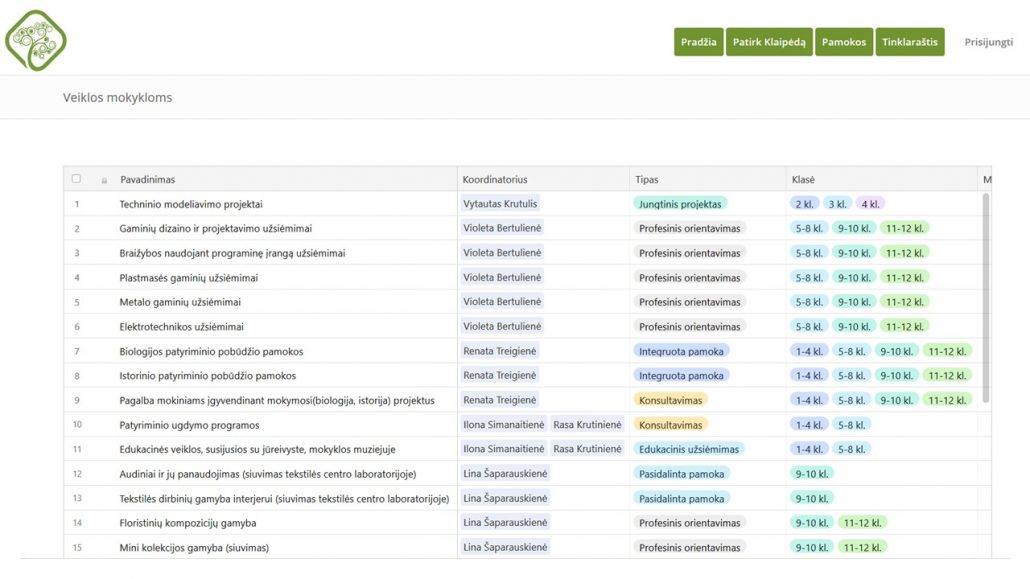This screenshot has width=1030, height=579.
Task: Click the 2 kl. class tag
Action: (804, 204)
